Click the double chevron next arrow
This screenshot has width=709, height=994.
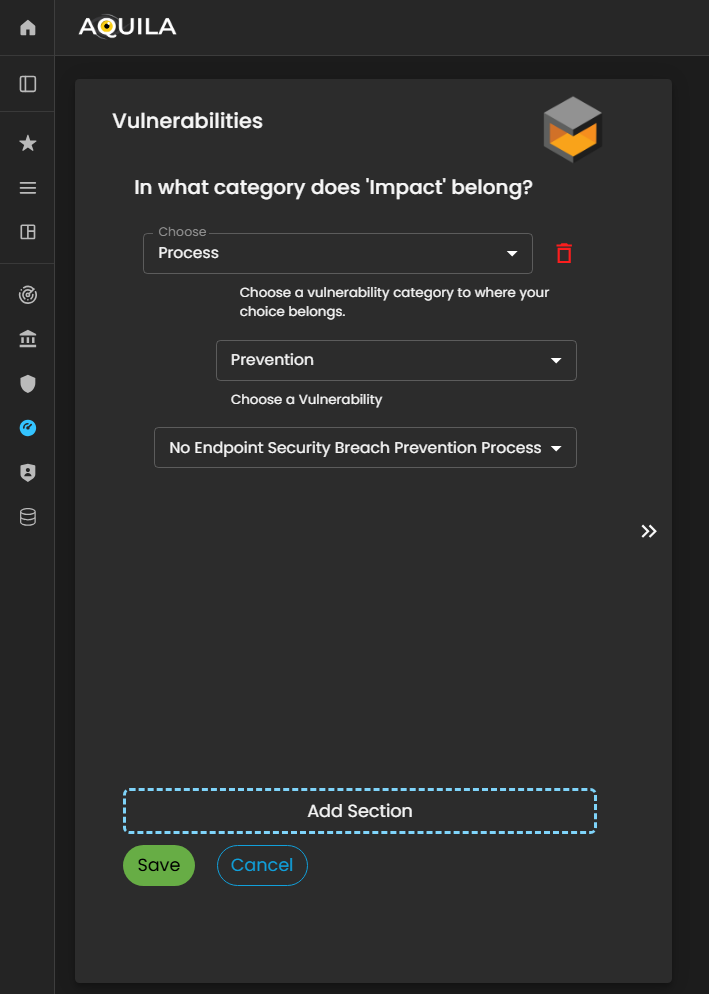click(x=649, y=531)
